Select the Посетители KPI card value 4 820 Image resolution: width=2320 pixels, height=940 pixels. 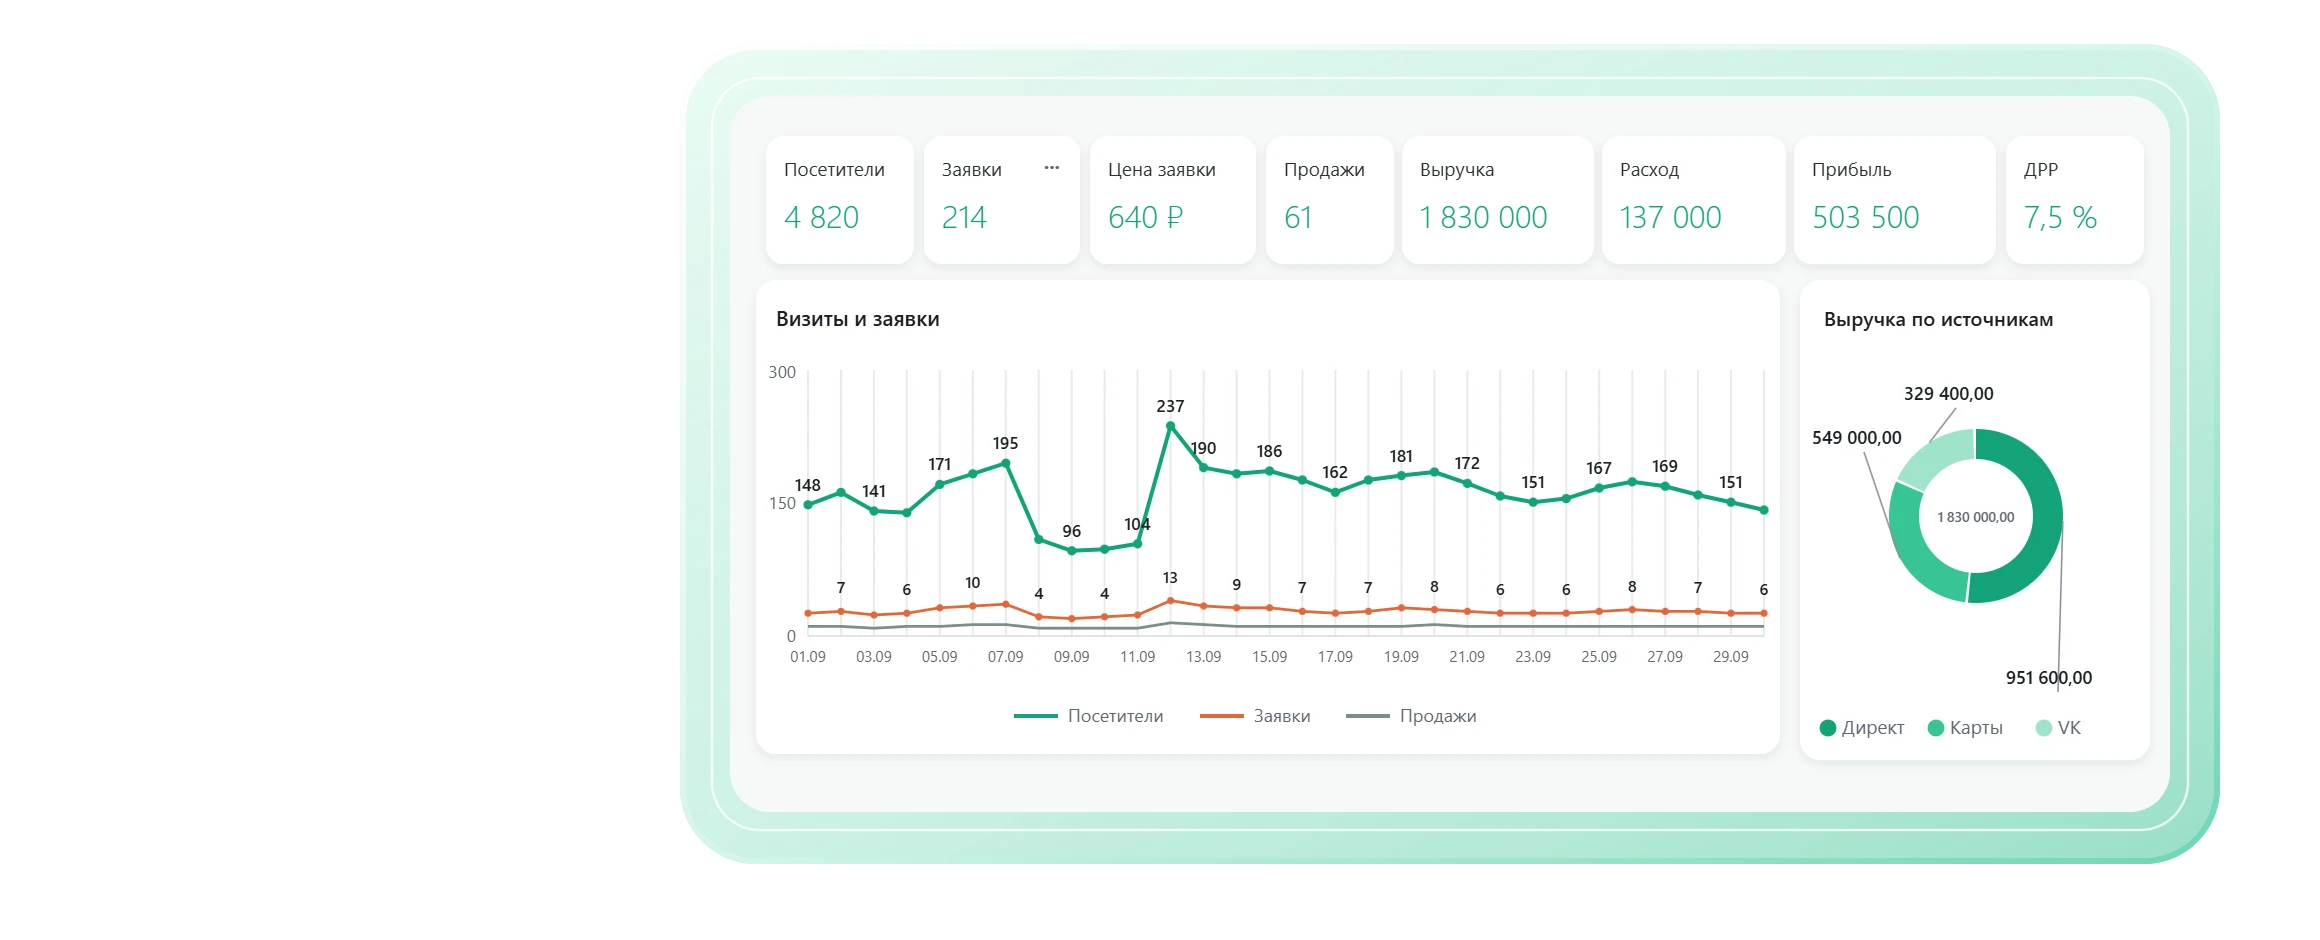point(821,217)
